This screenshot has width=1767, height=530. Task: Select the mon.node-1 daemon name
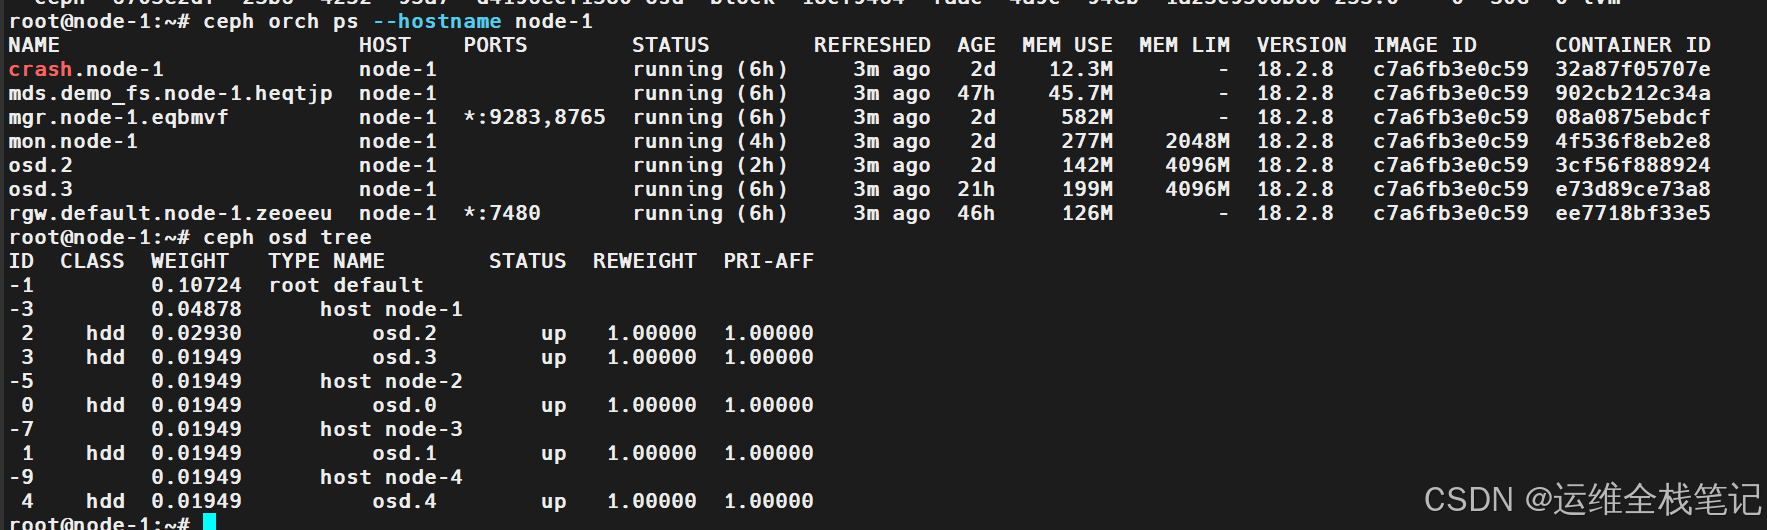point(73,141)
